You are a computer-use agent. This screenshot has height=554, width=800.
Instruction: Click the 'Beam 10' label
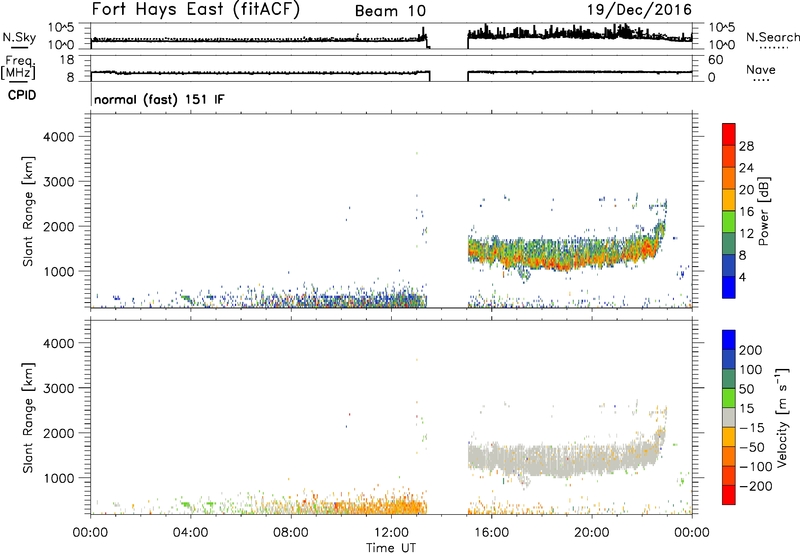390,11
